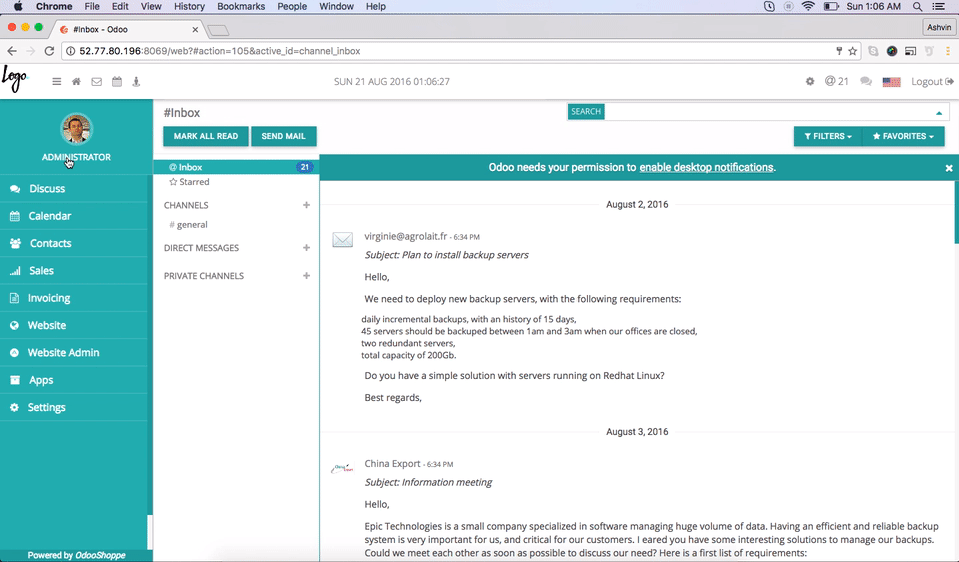Click the Wi-Fi status icon
The height and width of the screenshot is (562, 959).
[x=809, y=6]
